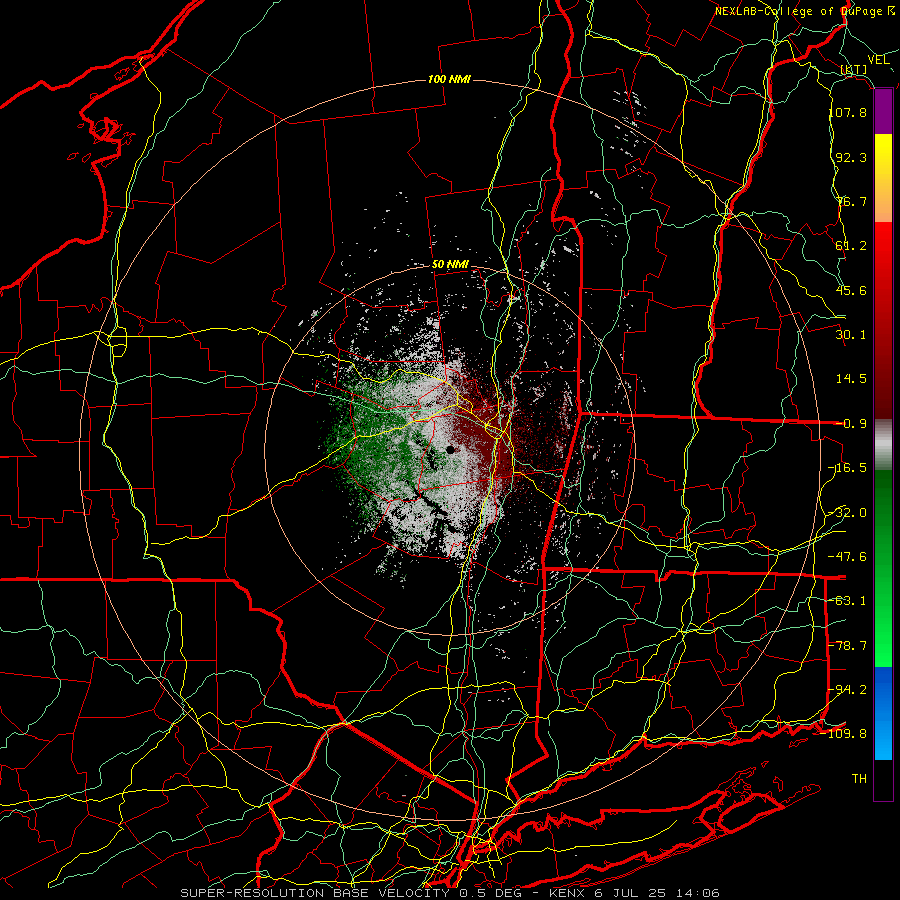Pick the blue segment of the color bar

tap(883, 713)
